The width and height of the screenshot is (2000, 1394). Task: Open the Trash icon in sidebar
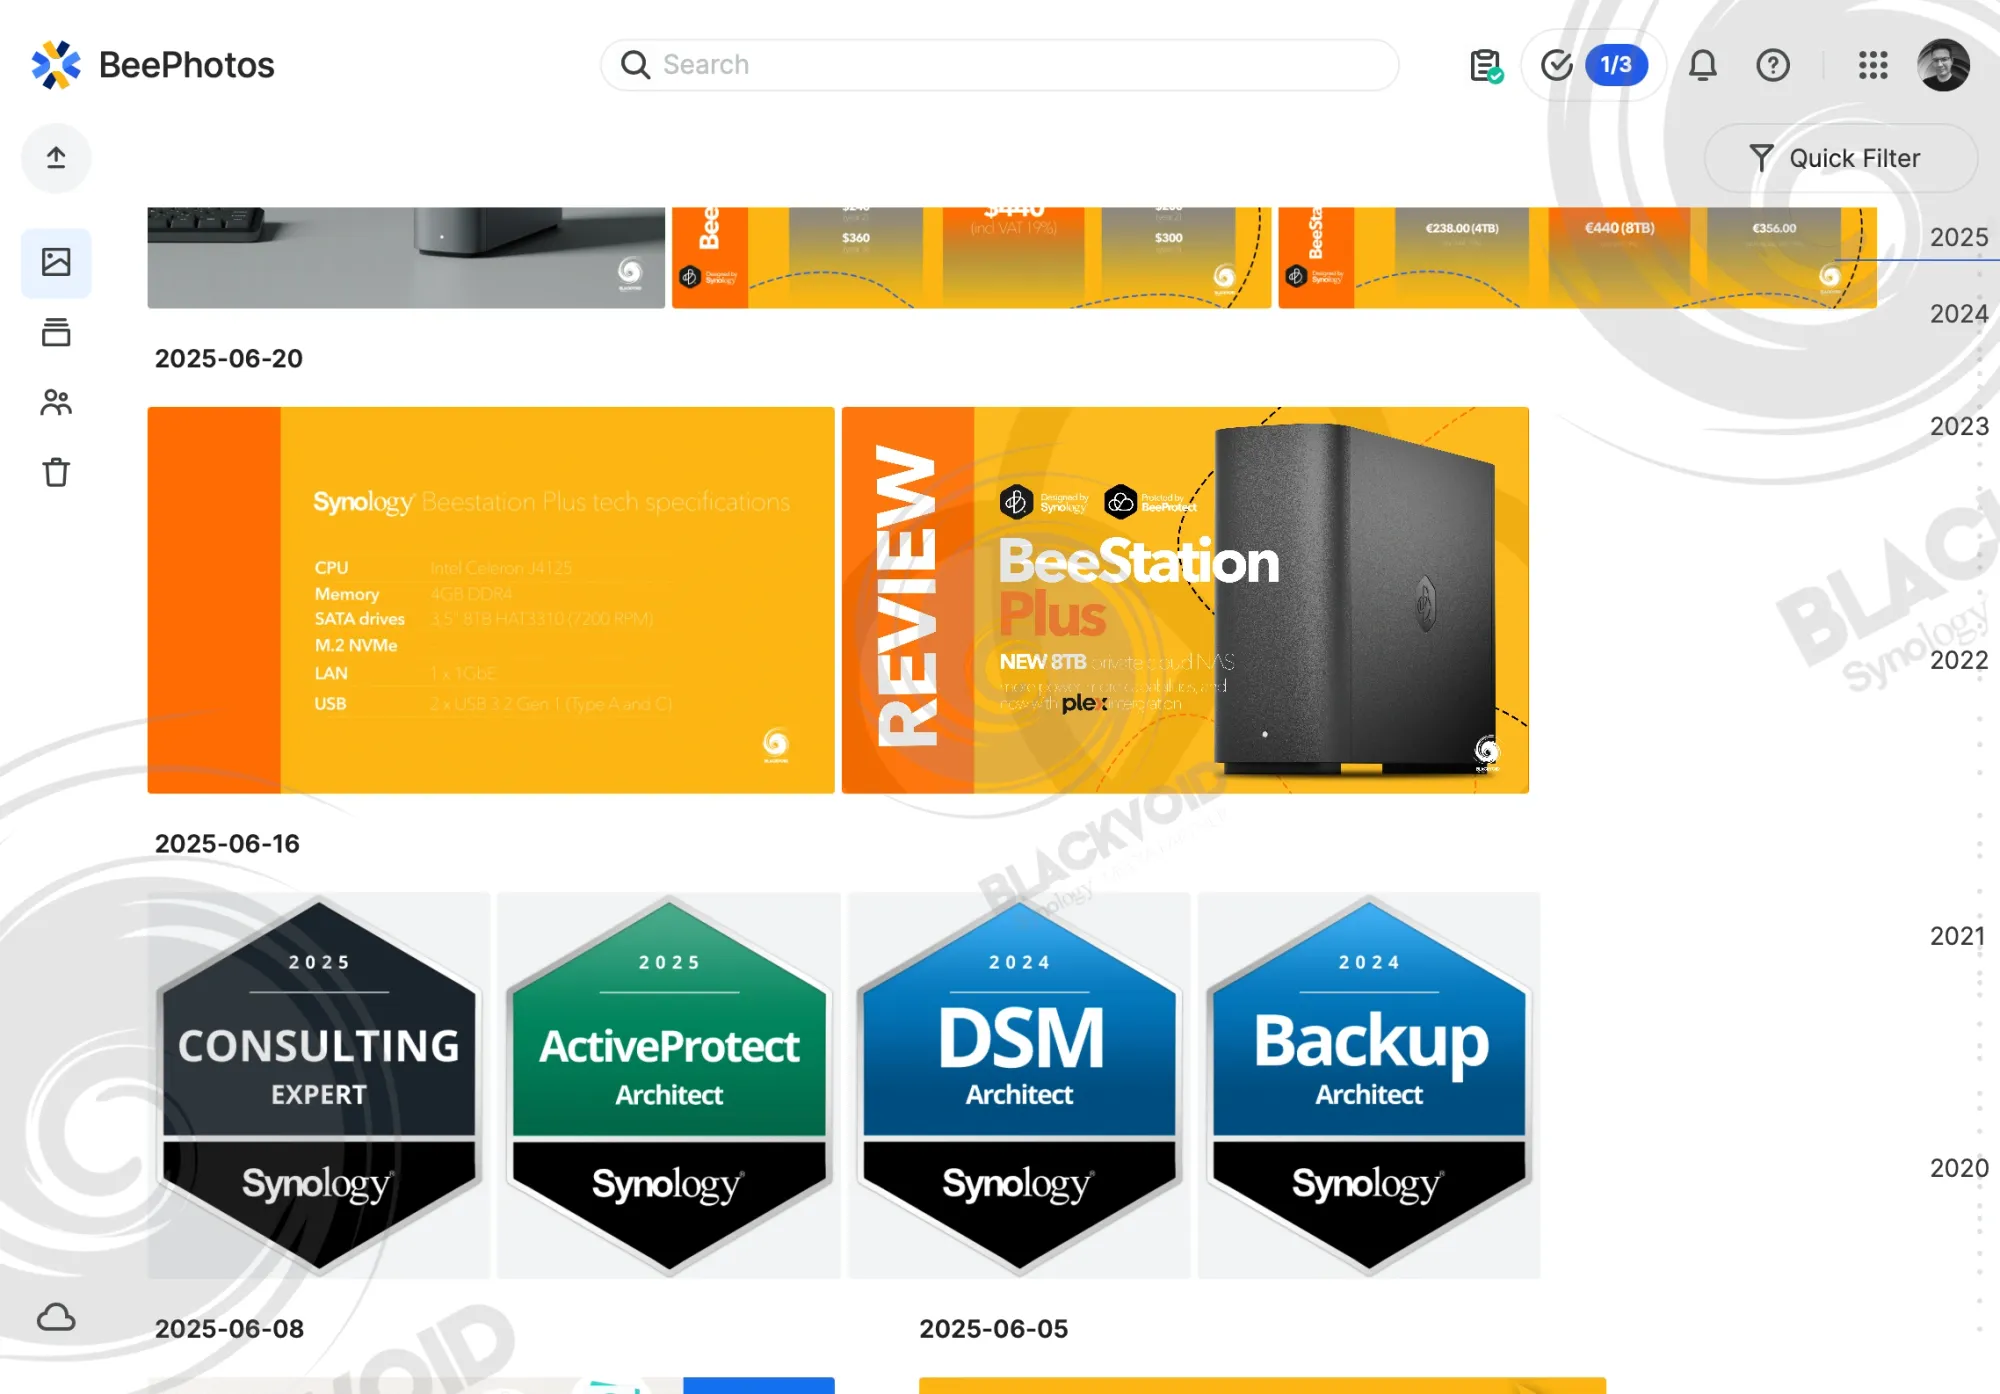(x=56, y=472)
